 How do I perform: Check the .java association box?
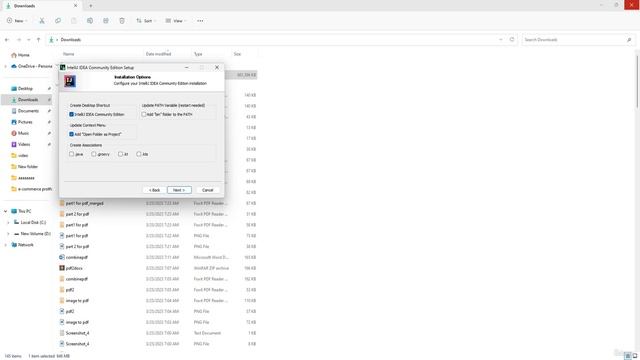coord(71,154)
